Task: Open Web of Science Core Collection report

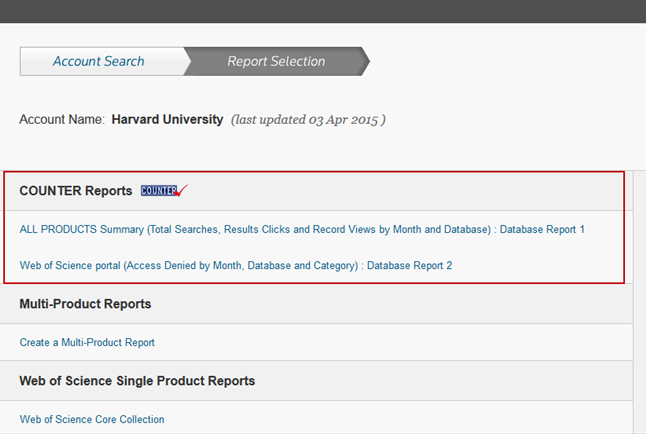Action: click(92, 419)
